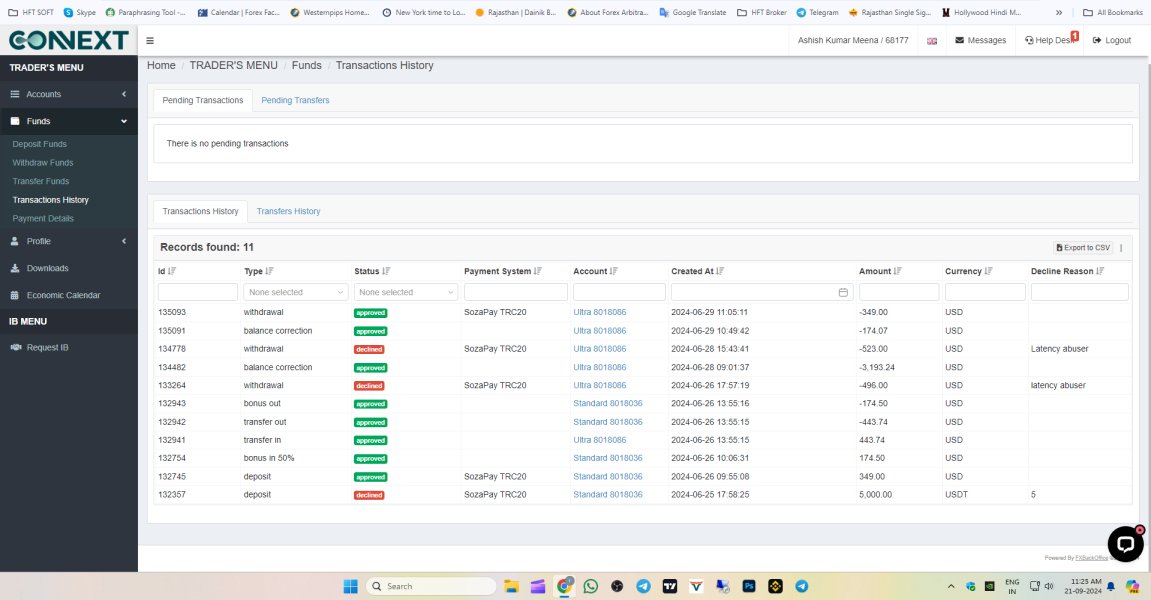Open the Ultra 8018086 account link in first row

599,312
